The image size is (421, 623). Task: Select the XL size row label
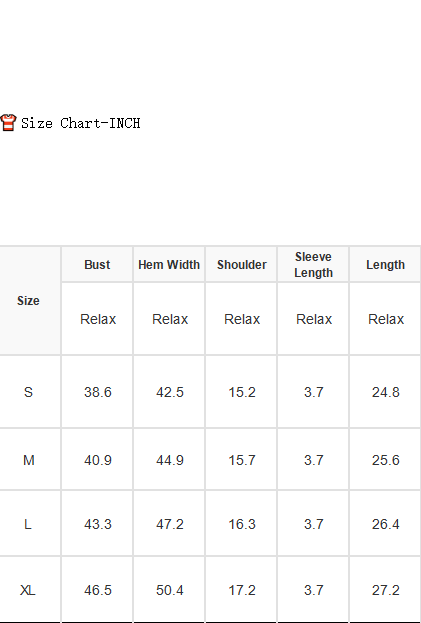click(x=27, y=590)
